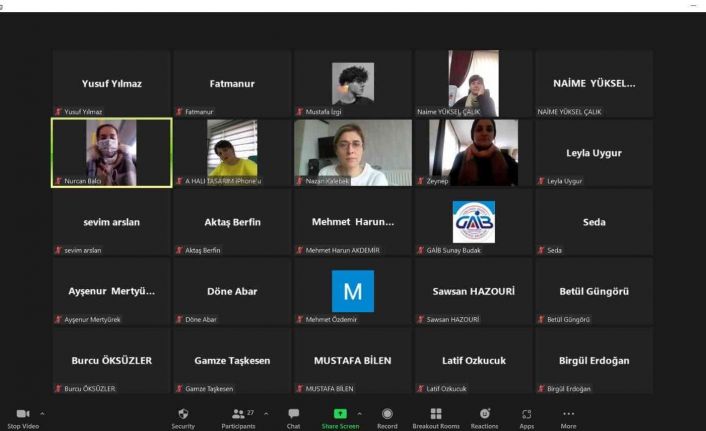
Task: Select the Aktaş Berfin name tile
Action: pos(232,222)
